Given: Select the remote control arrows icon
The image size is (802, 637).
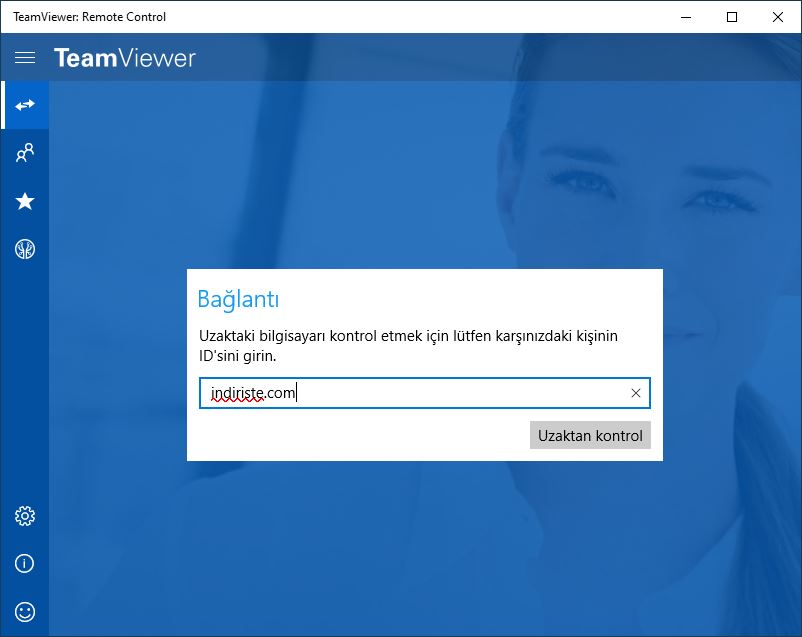Looking at the screenshot, I should pos(25,105).
